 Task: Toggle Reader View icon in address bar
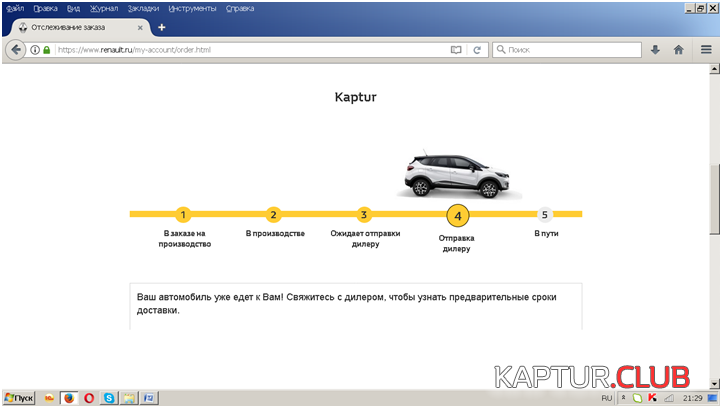pyautogui.click(x=456, y=49)
